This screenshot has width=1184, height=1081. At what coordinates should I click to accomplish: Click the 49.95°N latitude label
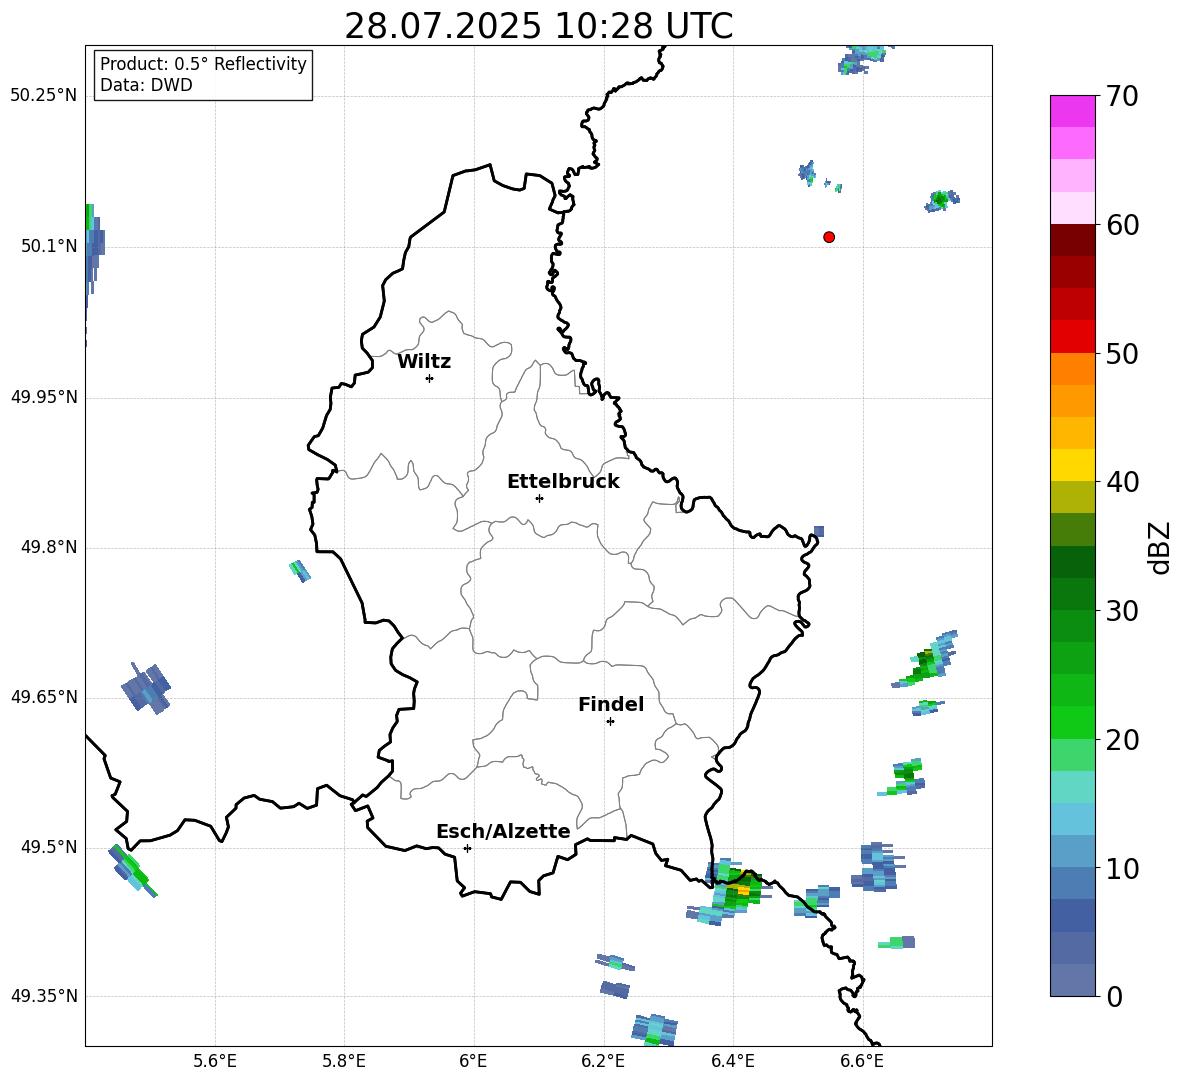coord(44,397)
